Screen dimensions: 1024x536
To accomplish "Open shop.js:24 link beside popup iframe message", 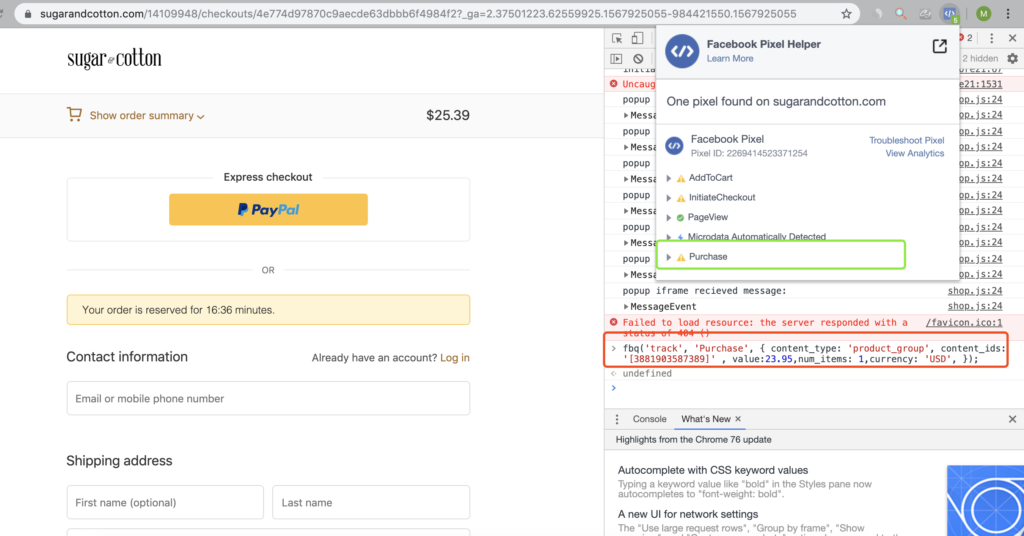I will [975, 291].
